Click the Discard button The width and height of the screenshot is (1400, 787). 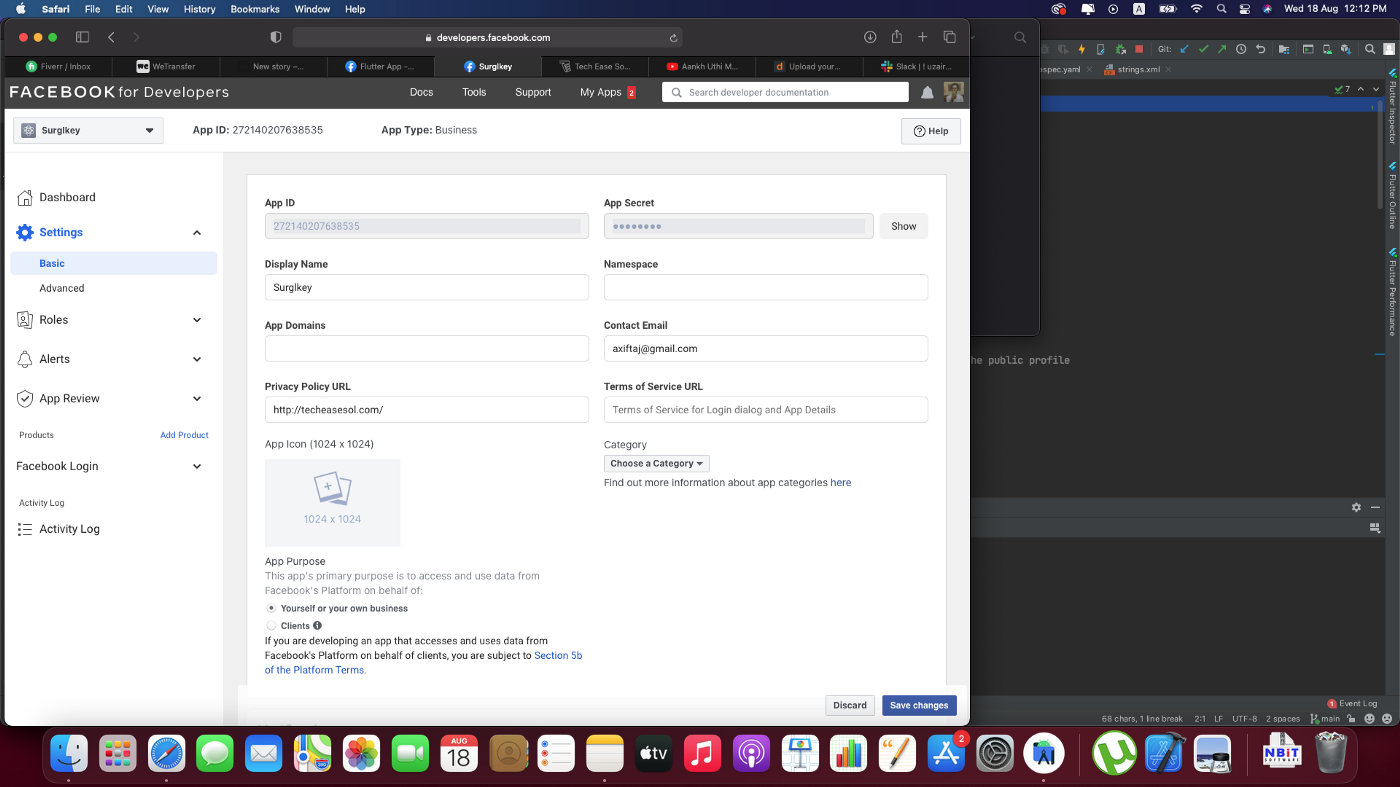point(850,705)
